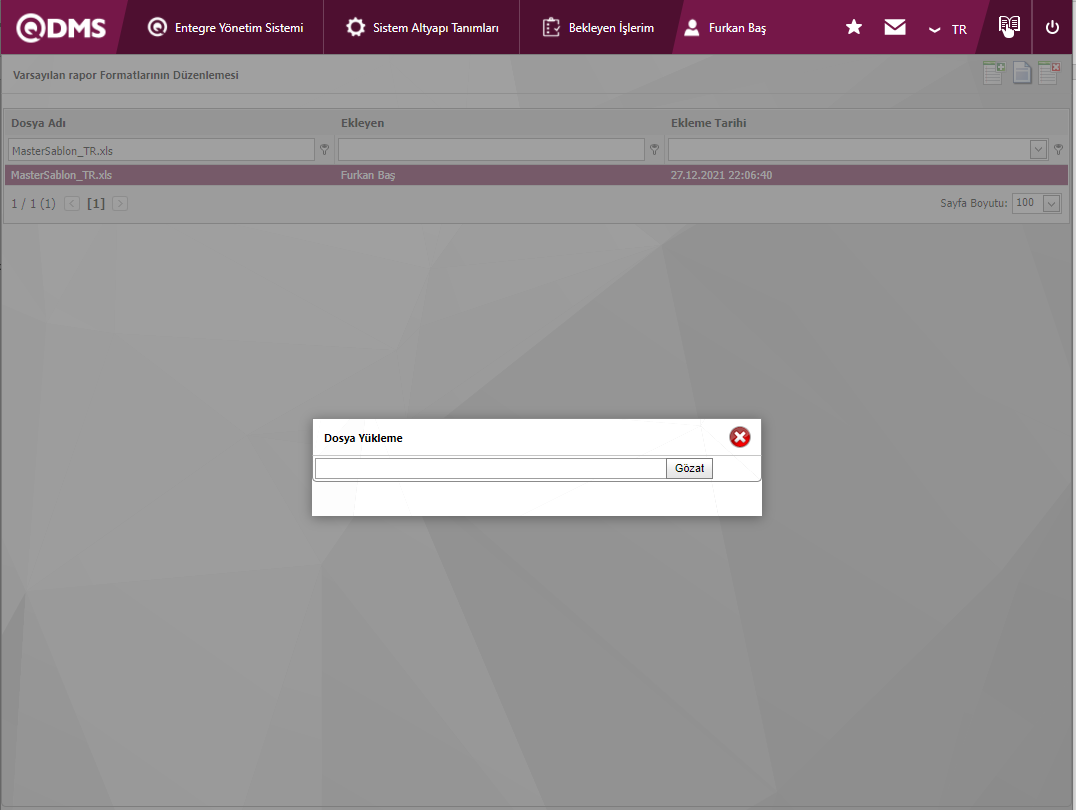Select page [1] in pager
Screen dimensions: 1076x810
[96, 203]
